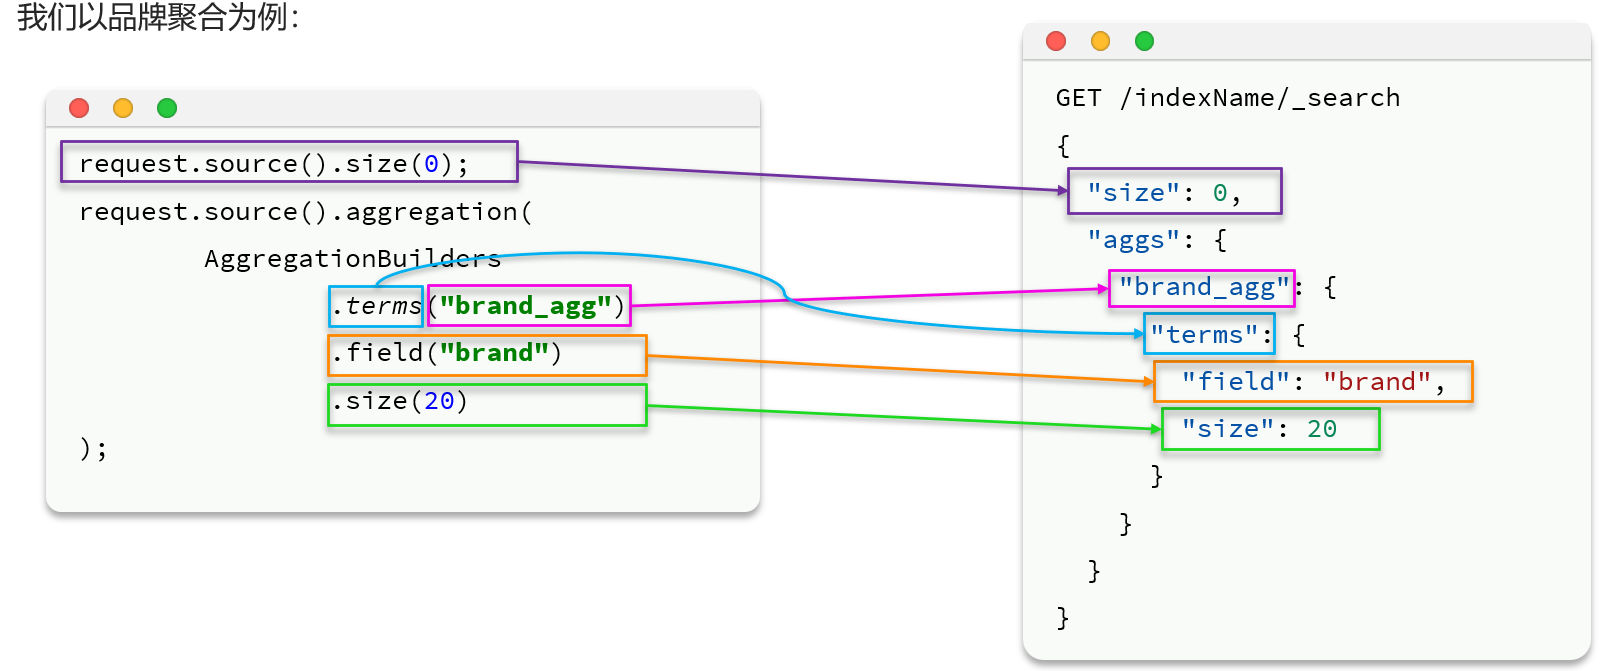This screenshot has width=1607, height=671.
Task: Click the green maximize dot on the right window
Action: point(1144,41)
